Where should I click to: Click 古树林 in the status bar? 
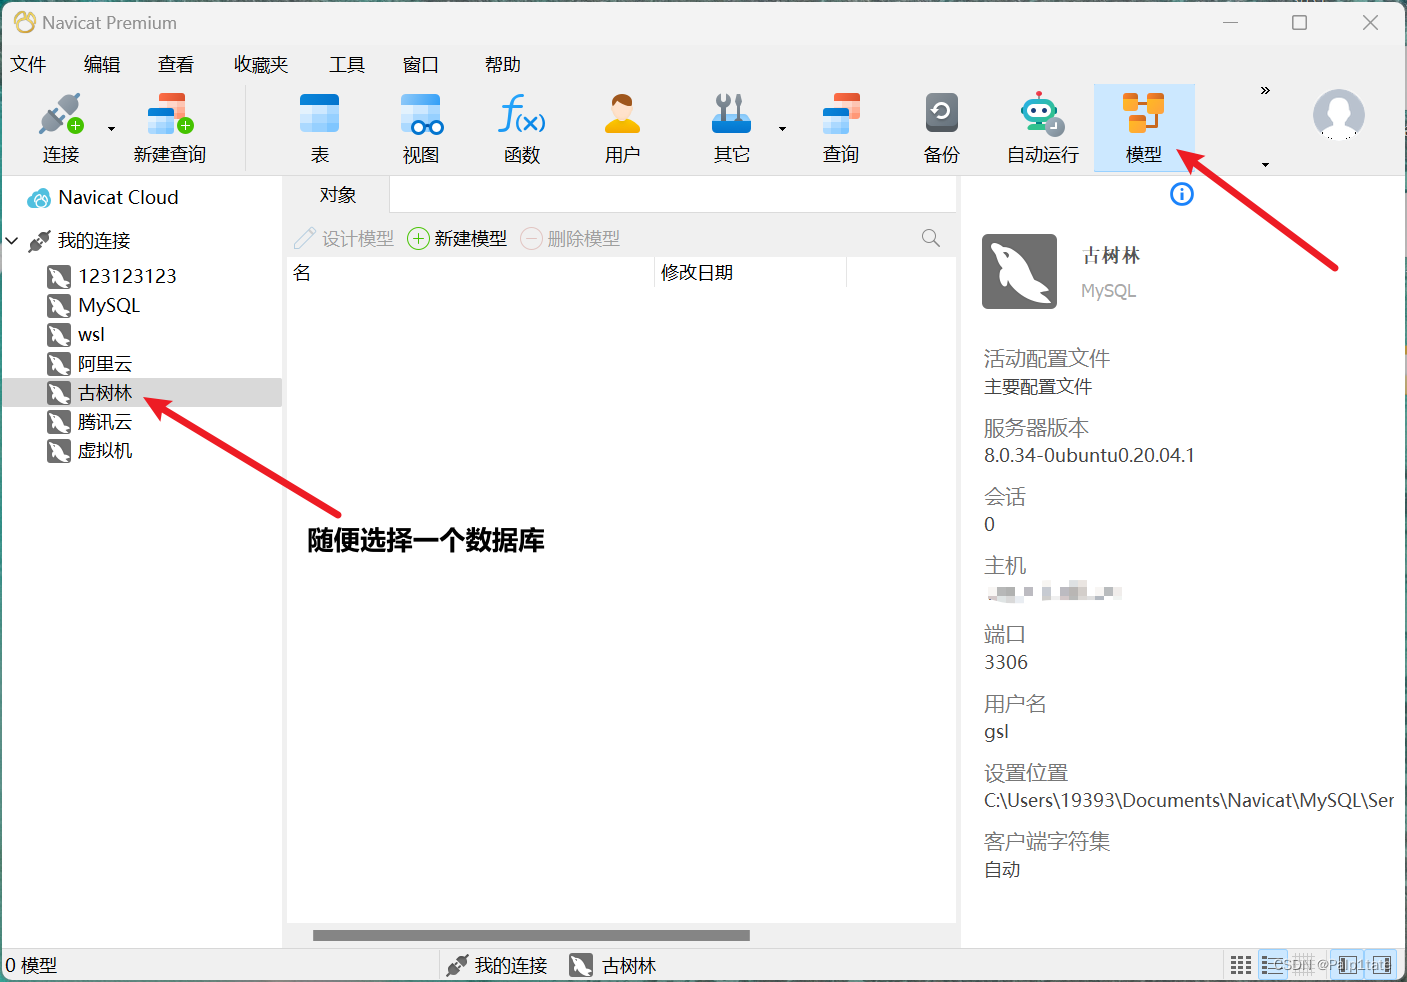[x=613, y=966]
